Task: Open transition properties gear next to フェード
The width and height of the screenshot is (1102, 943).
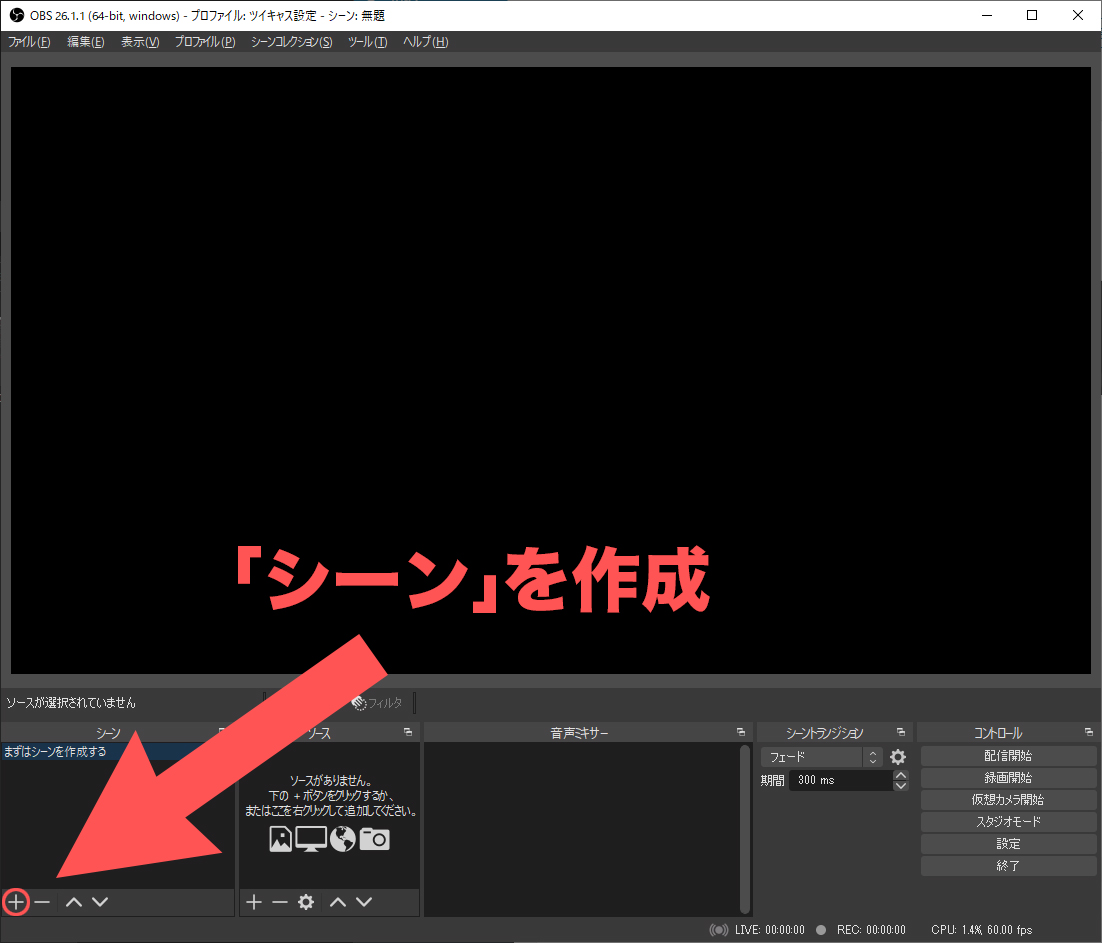Action: 897,757
